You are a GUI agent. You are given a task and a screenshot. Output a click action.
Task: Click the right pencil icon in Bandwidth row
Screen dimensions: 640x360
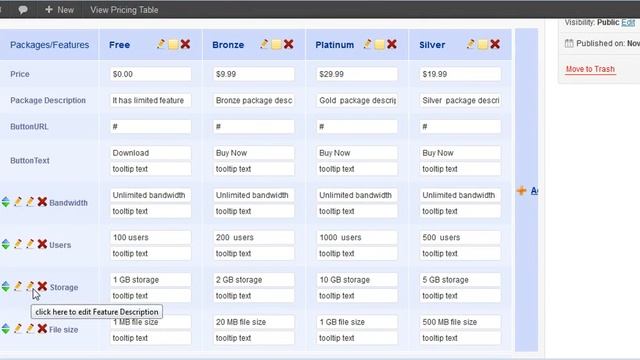pyautogui.click(x=30, y=202)
